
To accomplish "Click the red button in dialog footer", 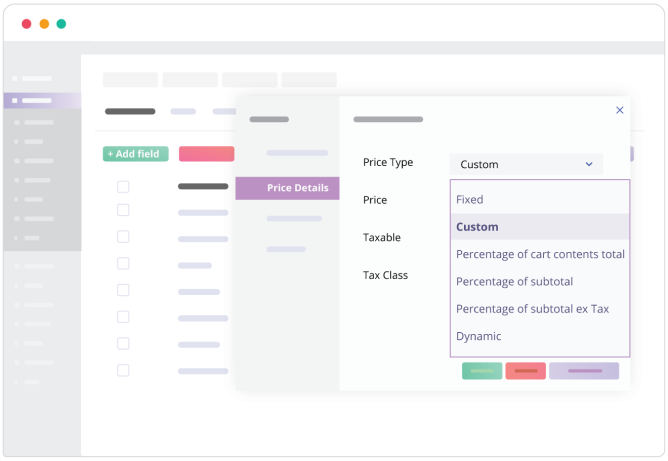I will pyautogui.click(x=526, y=371).
